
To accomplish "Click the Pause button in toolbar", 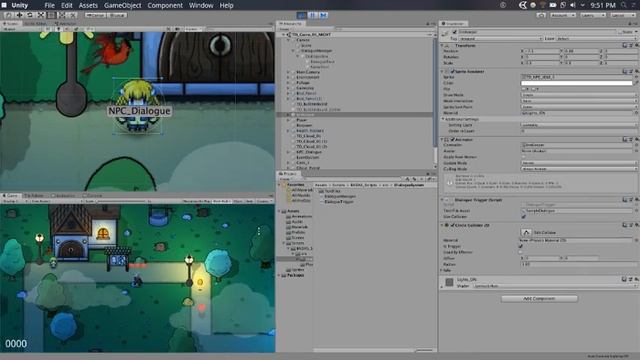I will click(312, 15).
